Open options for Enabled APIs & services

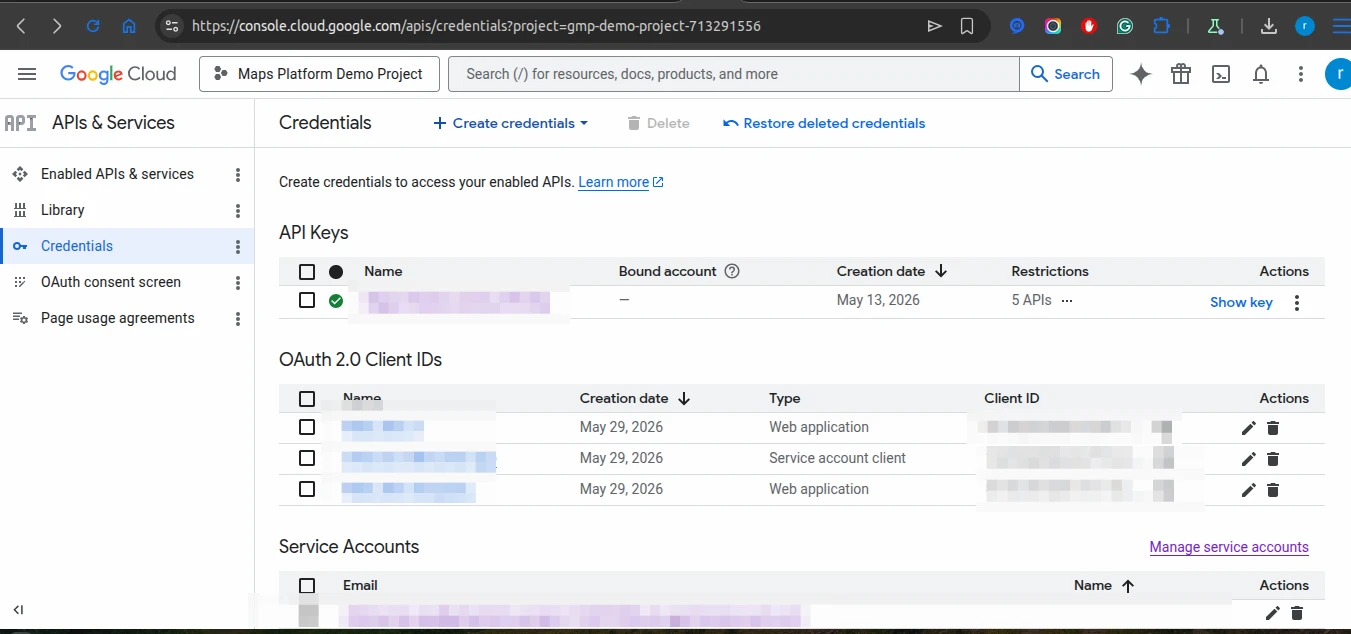(238, 175)
